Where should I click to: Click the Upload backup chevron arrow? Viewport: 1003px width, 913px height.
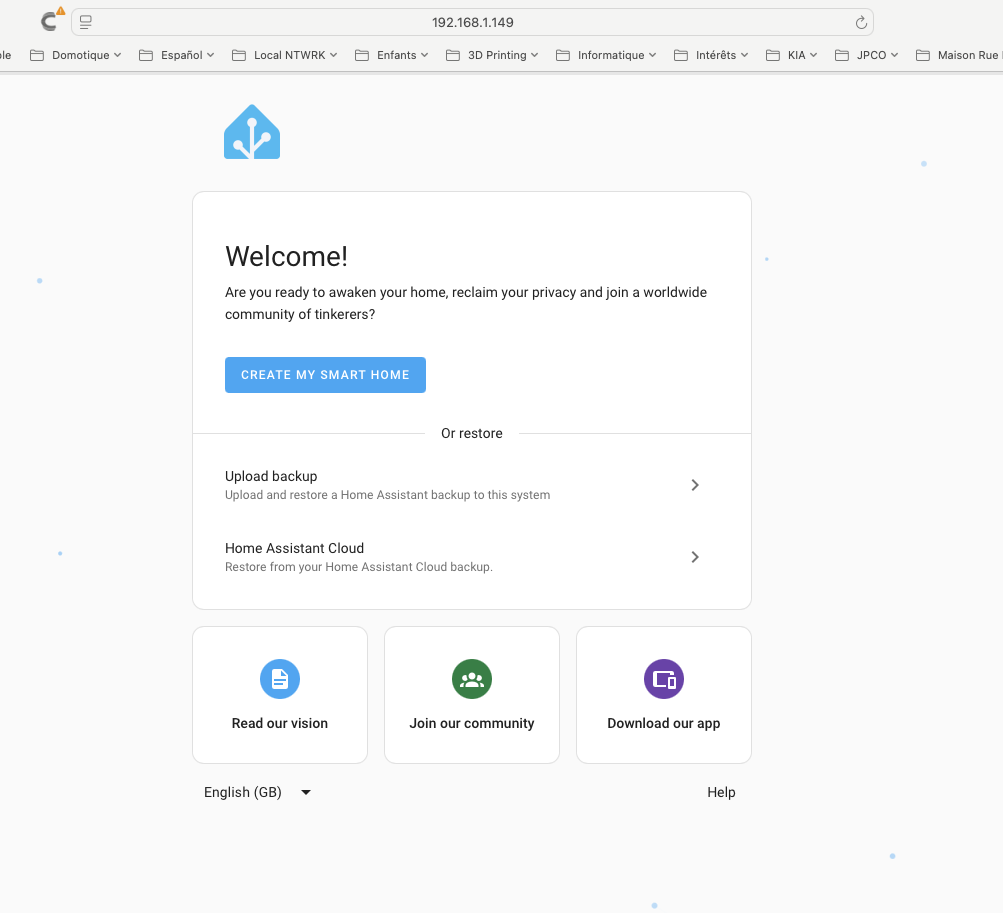coord(695,485)
